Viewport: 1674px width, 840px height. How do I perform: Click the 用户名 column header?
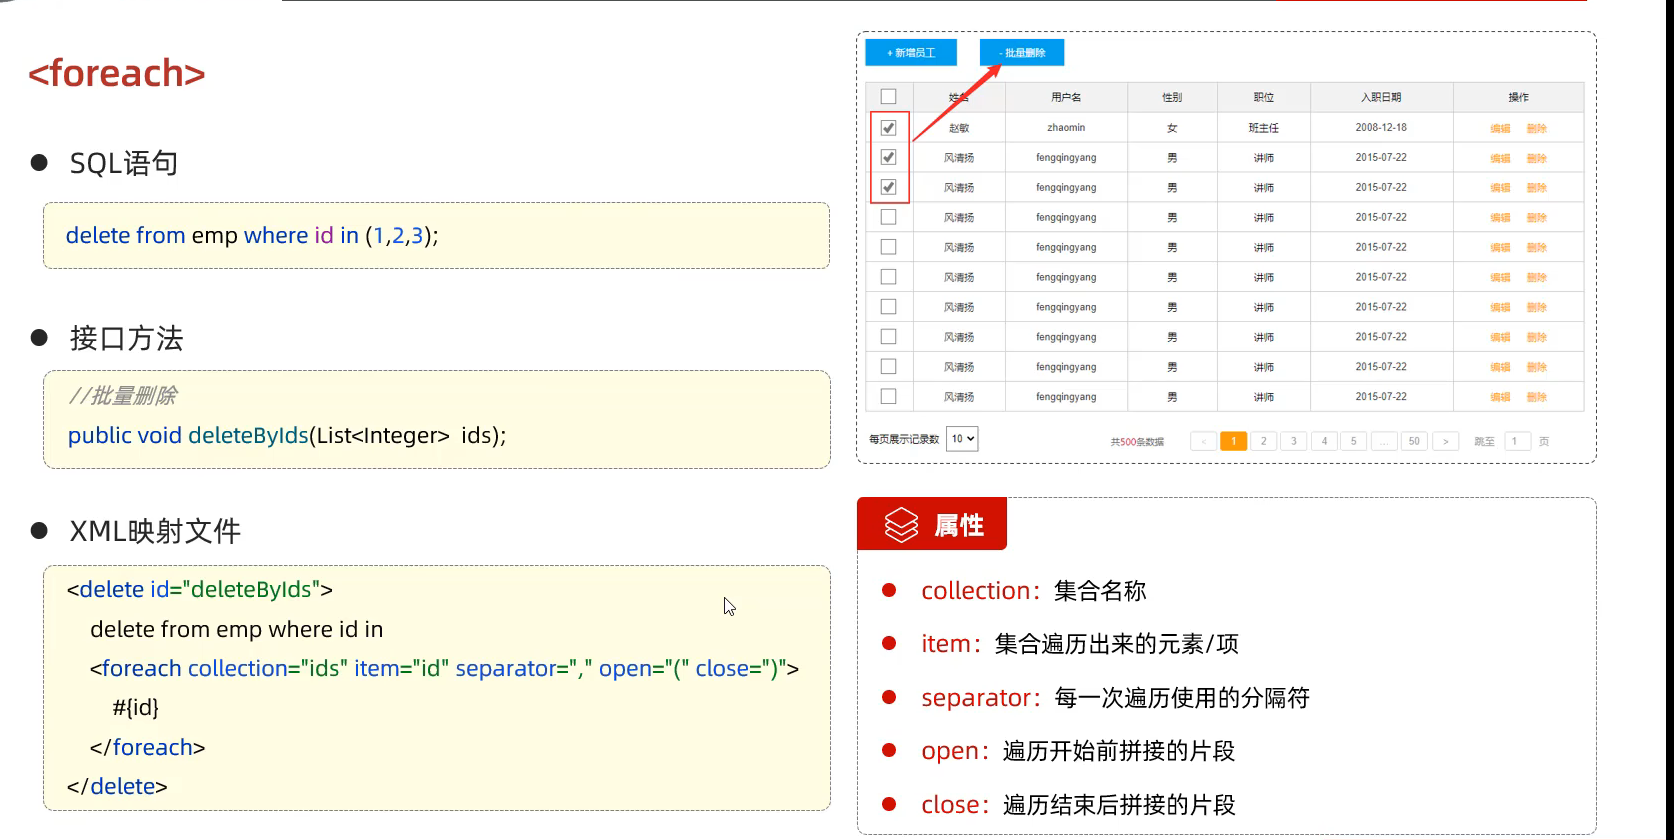[1066, 97]
